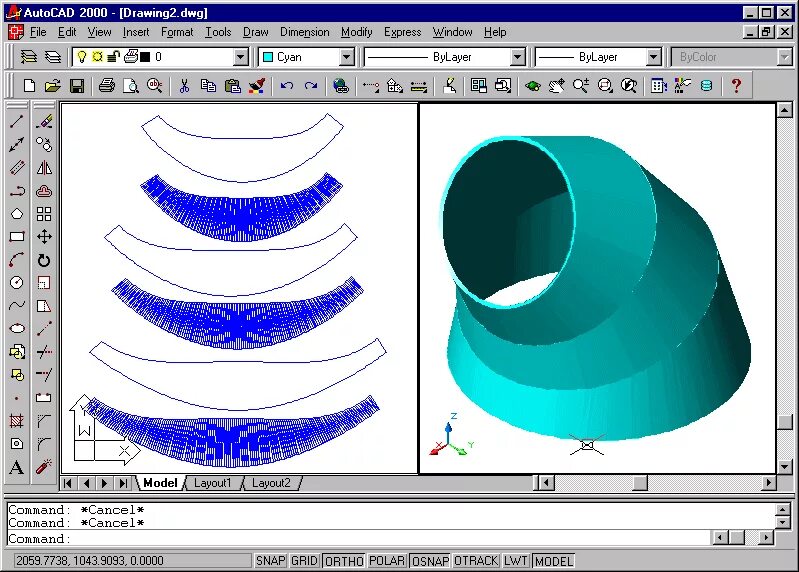Toggle OTRACK in status bar
Image resolution: width=799 pixels, height=572 pixels.
476,561
